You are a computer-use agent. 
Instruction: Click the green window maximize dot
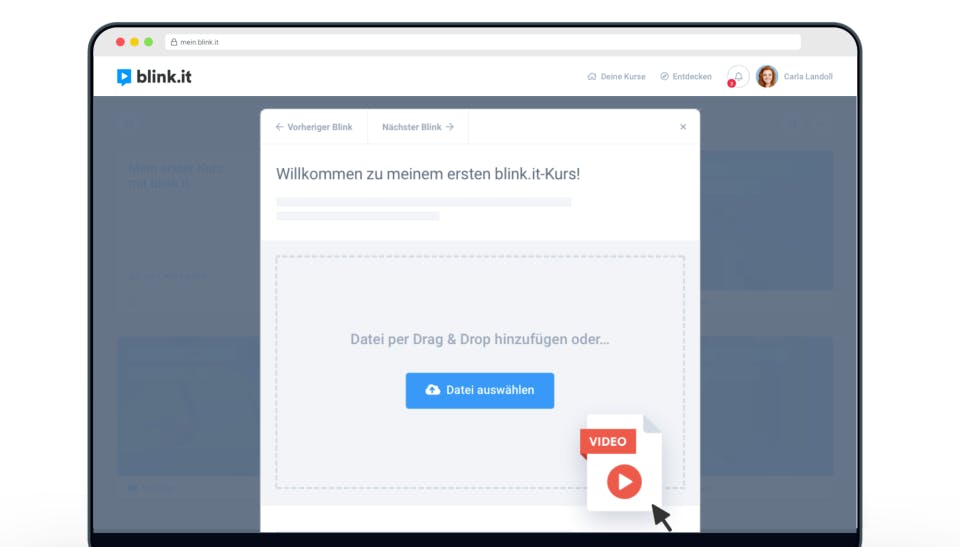tap(148, 42)
